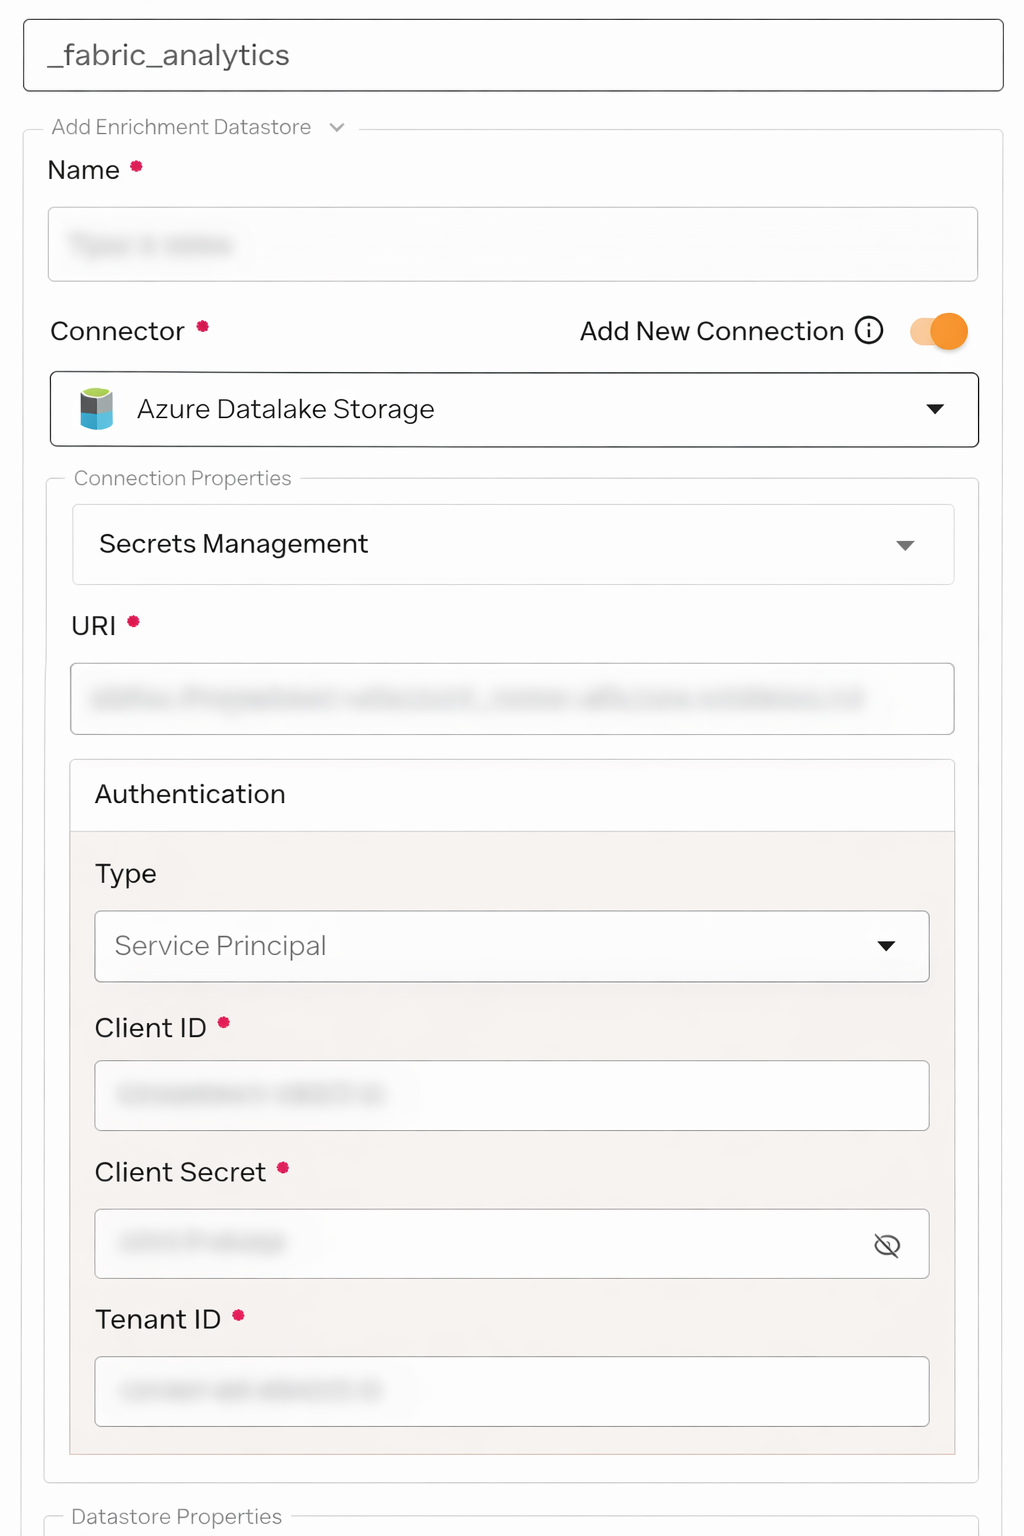The image size is (1024, 1536).
Task: Collapse the Add Enrichment Datastore chevron
Action: pos(337,127)
